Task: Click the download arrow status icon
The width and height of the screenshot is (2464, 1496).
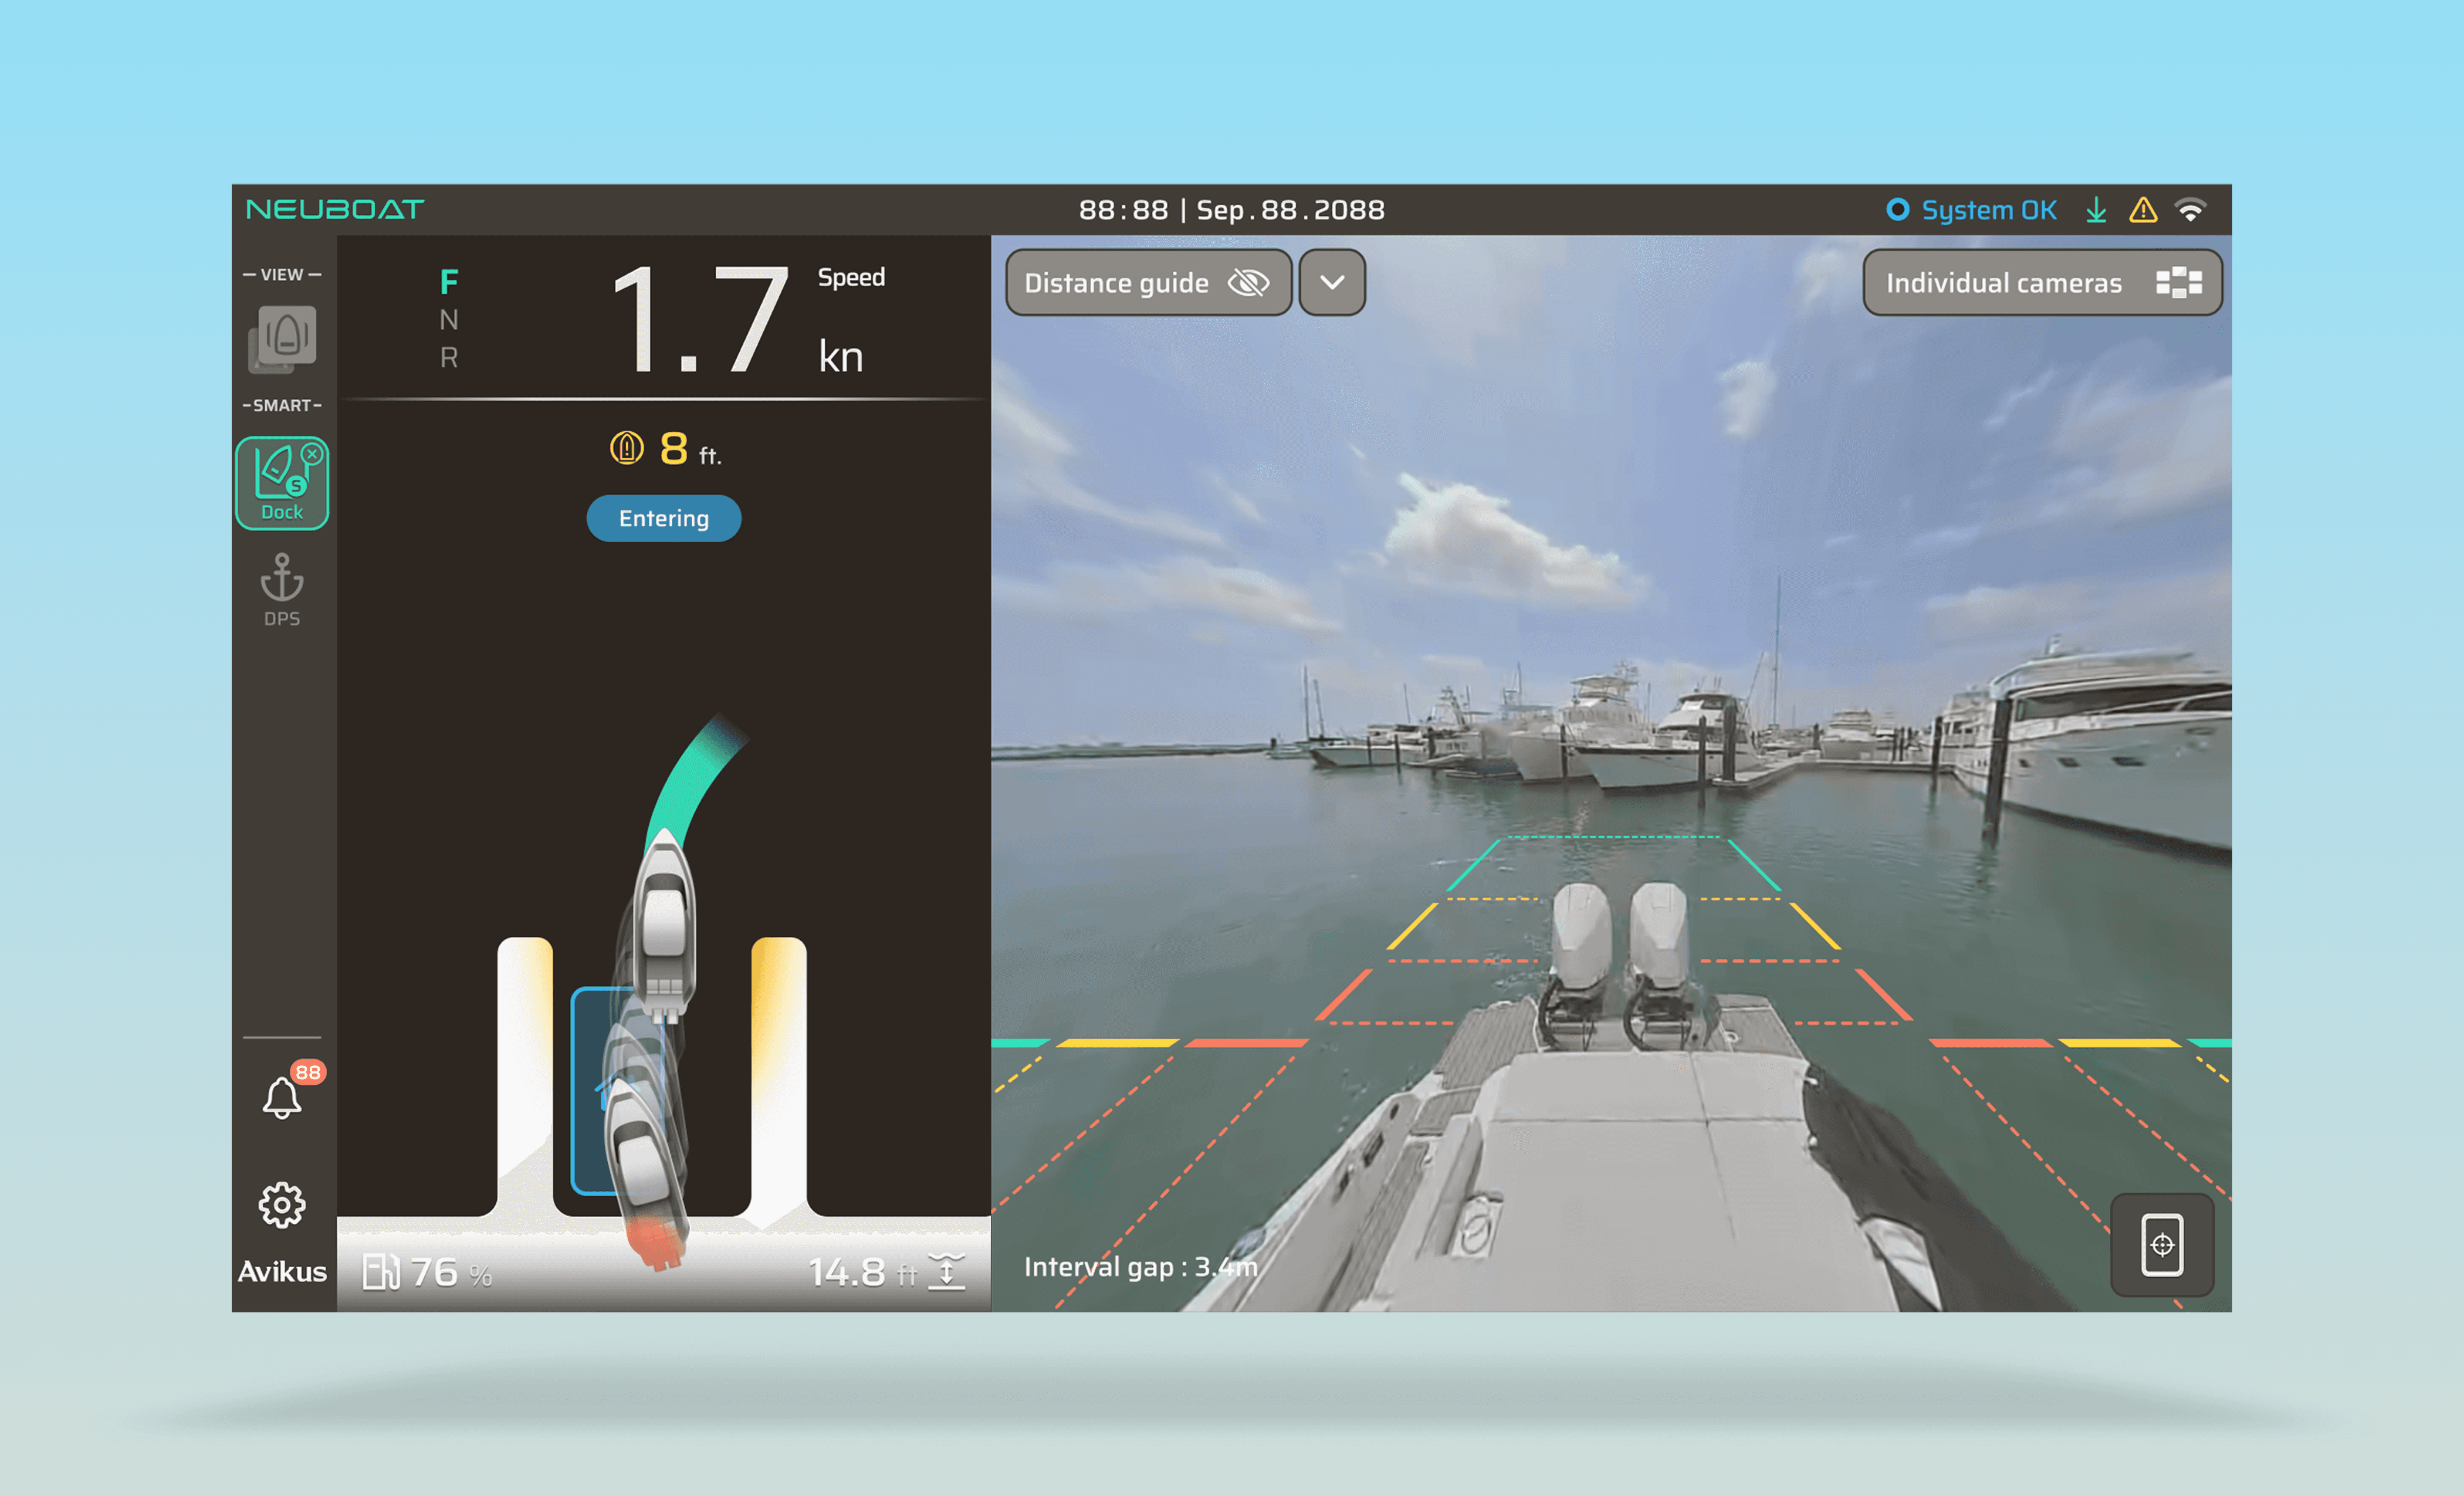Action: [x=2096, y=210]
